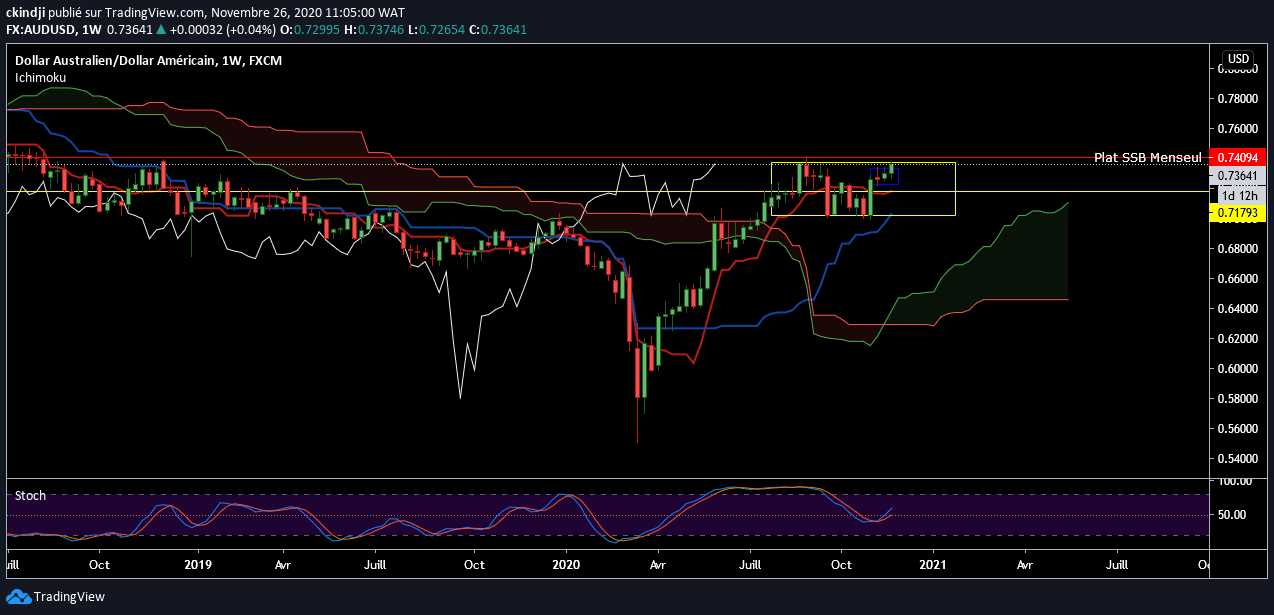The height and width of the screenshot is (615, 1274).
Task: Open the USD currency selector
Action: [x=1238, y=58]
